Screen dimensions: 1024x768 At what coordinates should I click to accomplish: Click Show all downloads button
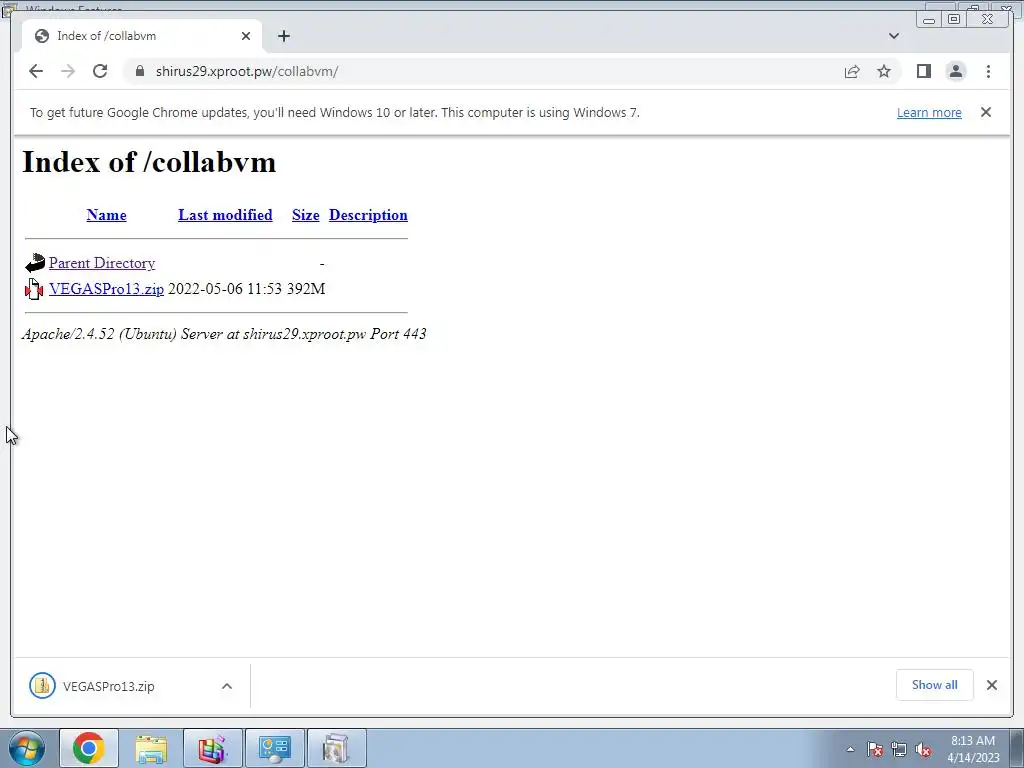coord(935,685)
